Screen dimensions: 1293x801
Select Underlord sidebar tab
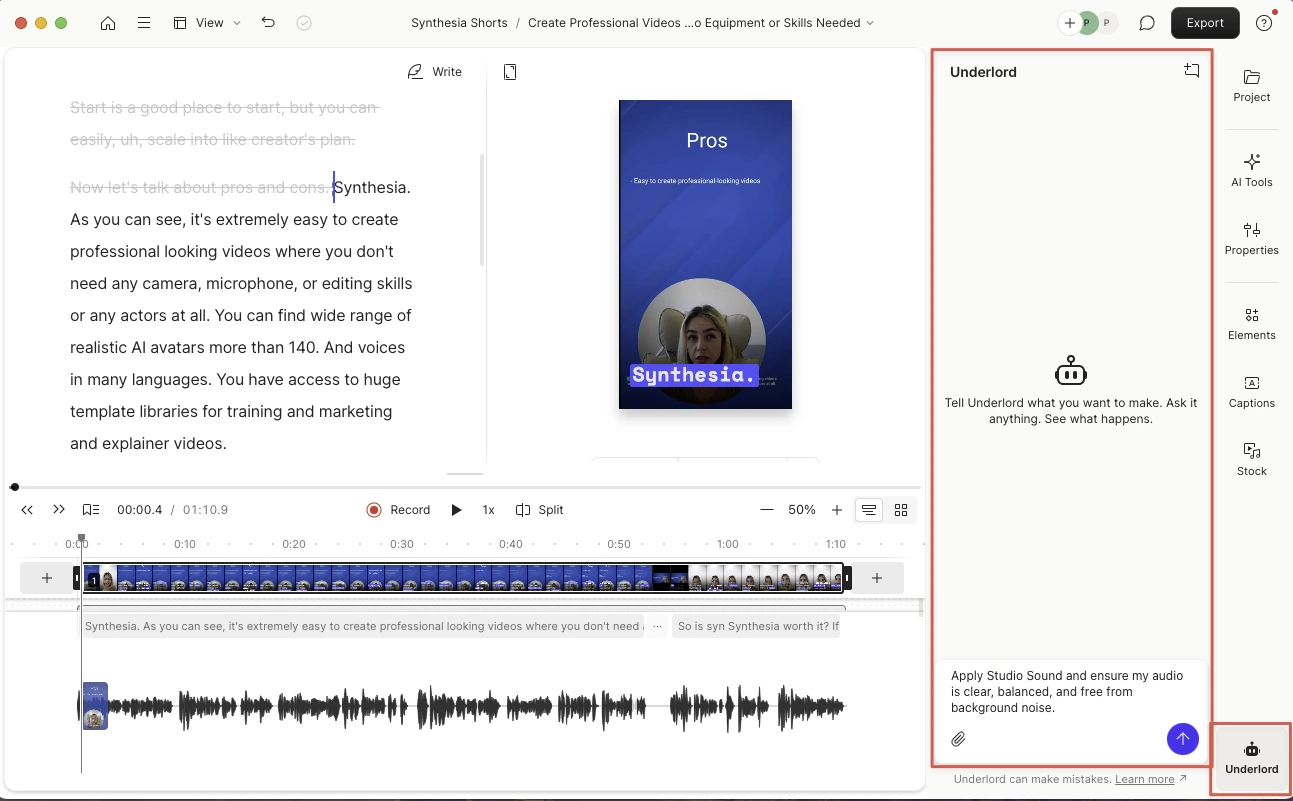pos(1252,759)
